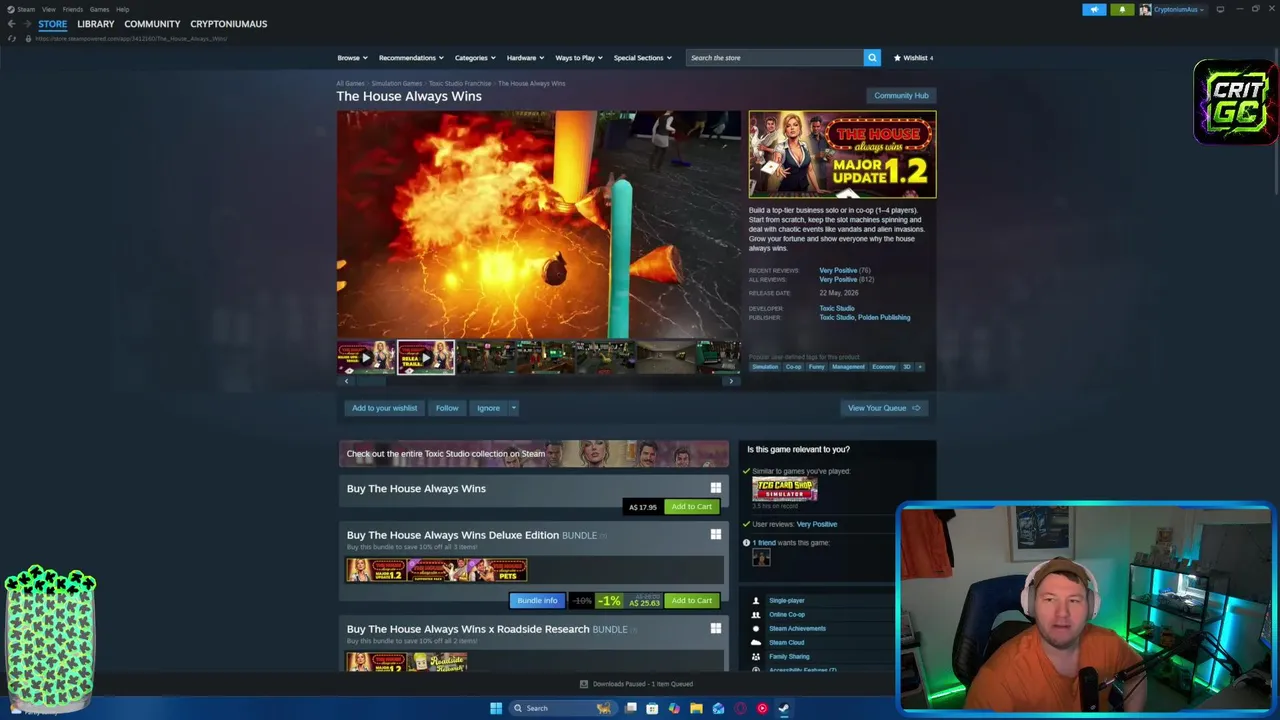
Task: Open the Polden Publishing publisher link
Action: coord(884,318)
